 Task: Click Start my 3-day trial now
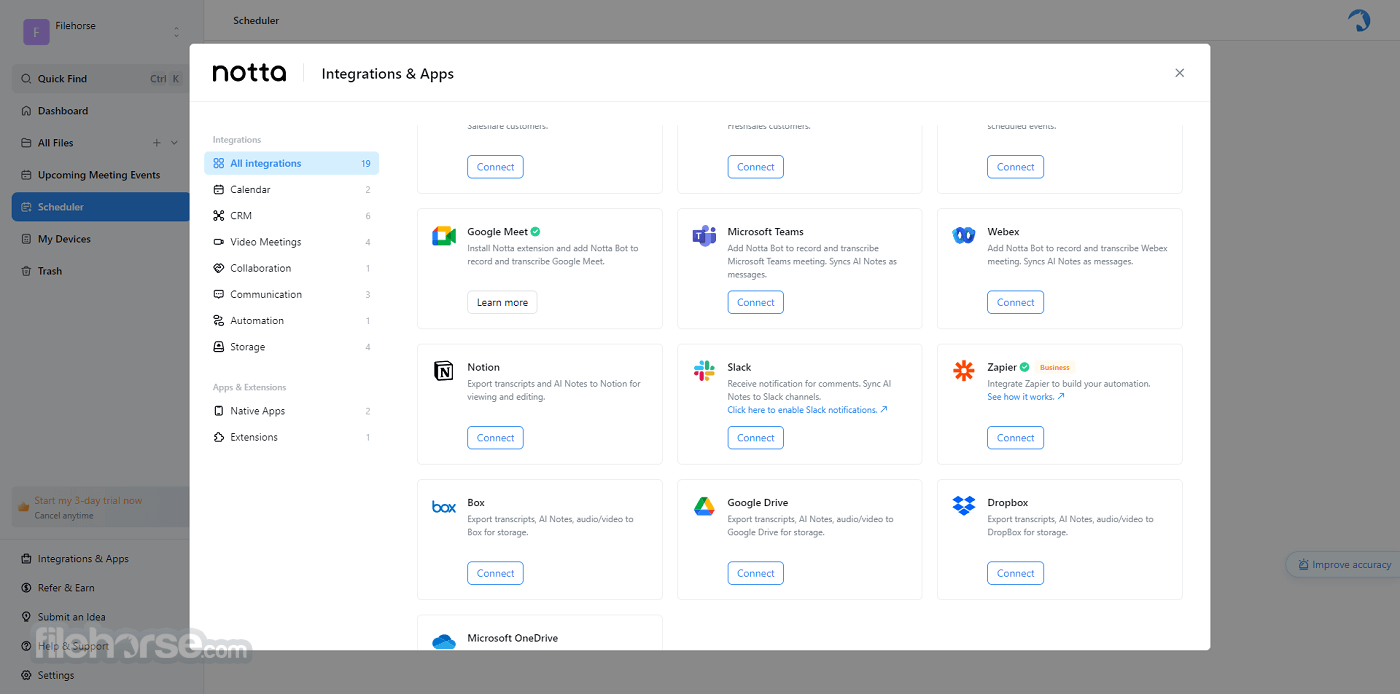click(88, 501)
